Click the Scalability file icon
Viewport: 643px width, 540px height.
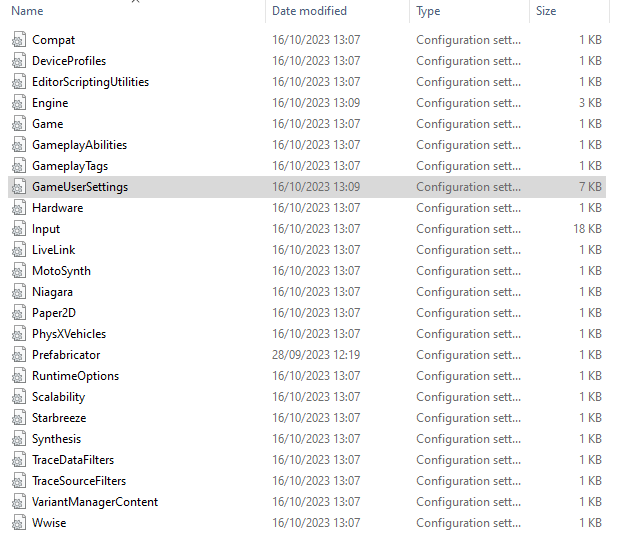pyautogui.click(x=19, y=397)
